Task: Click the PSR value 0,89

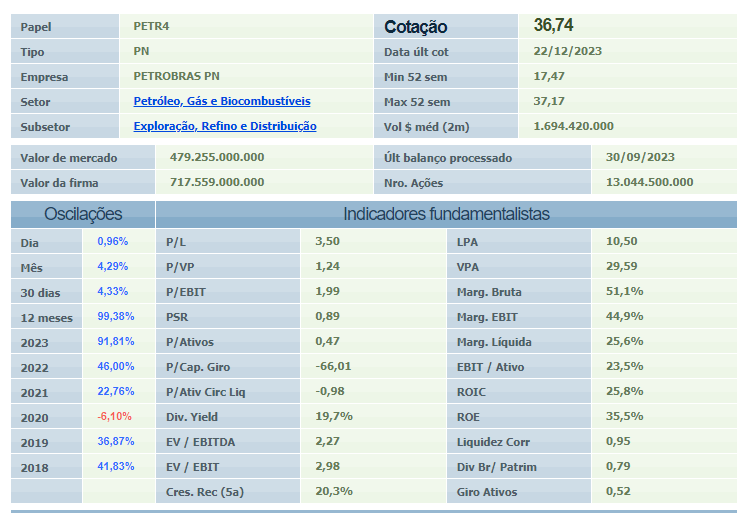Action: click(x=327, y=316)
